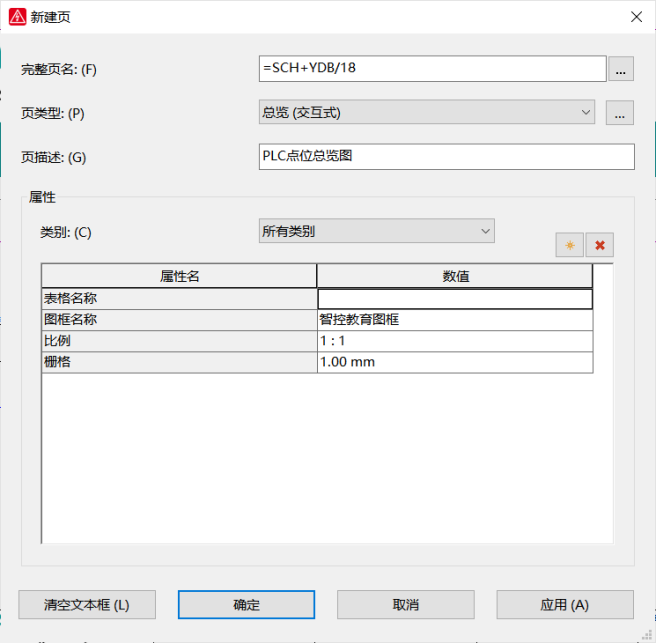Click the 清空文本框 (L) button

[x=87, y=605]
